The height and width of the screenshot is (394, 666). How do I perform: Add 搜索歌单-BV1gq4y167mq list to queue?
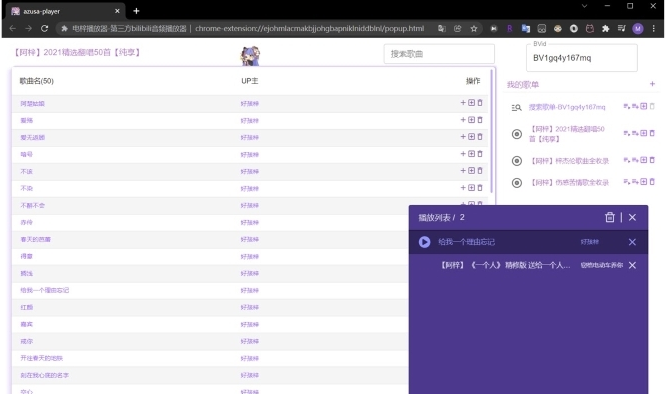tap(635, 106)
